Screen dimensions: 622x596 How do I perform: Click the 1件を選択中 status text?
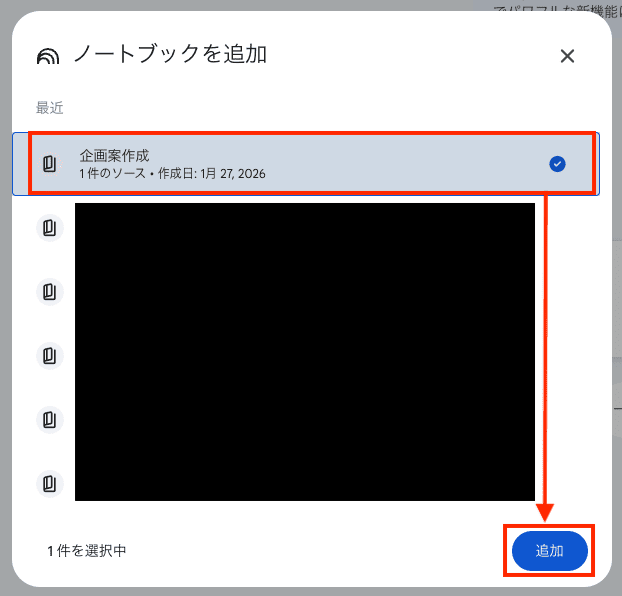coord(87,551)
